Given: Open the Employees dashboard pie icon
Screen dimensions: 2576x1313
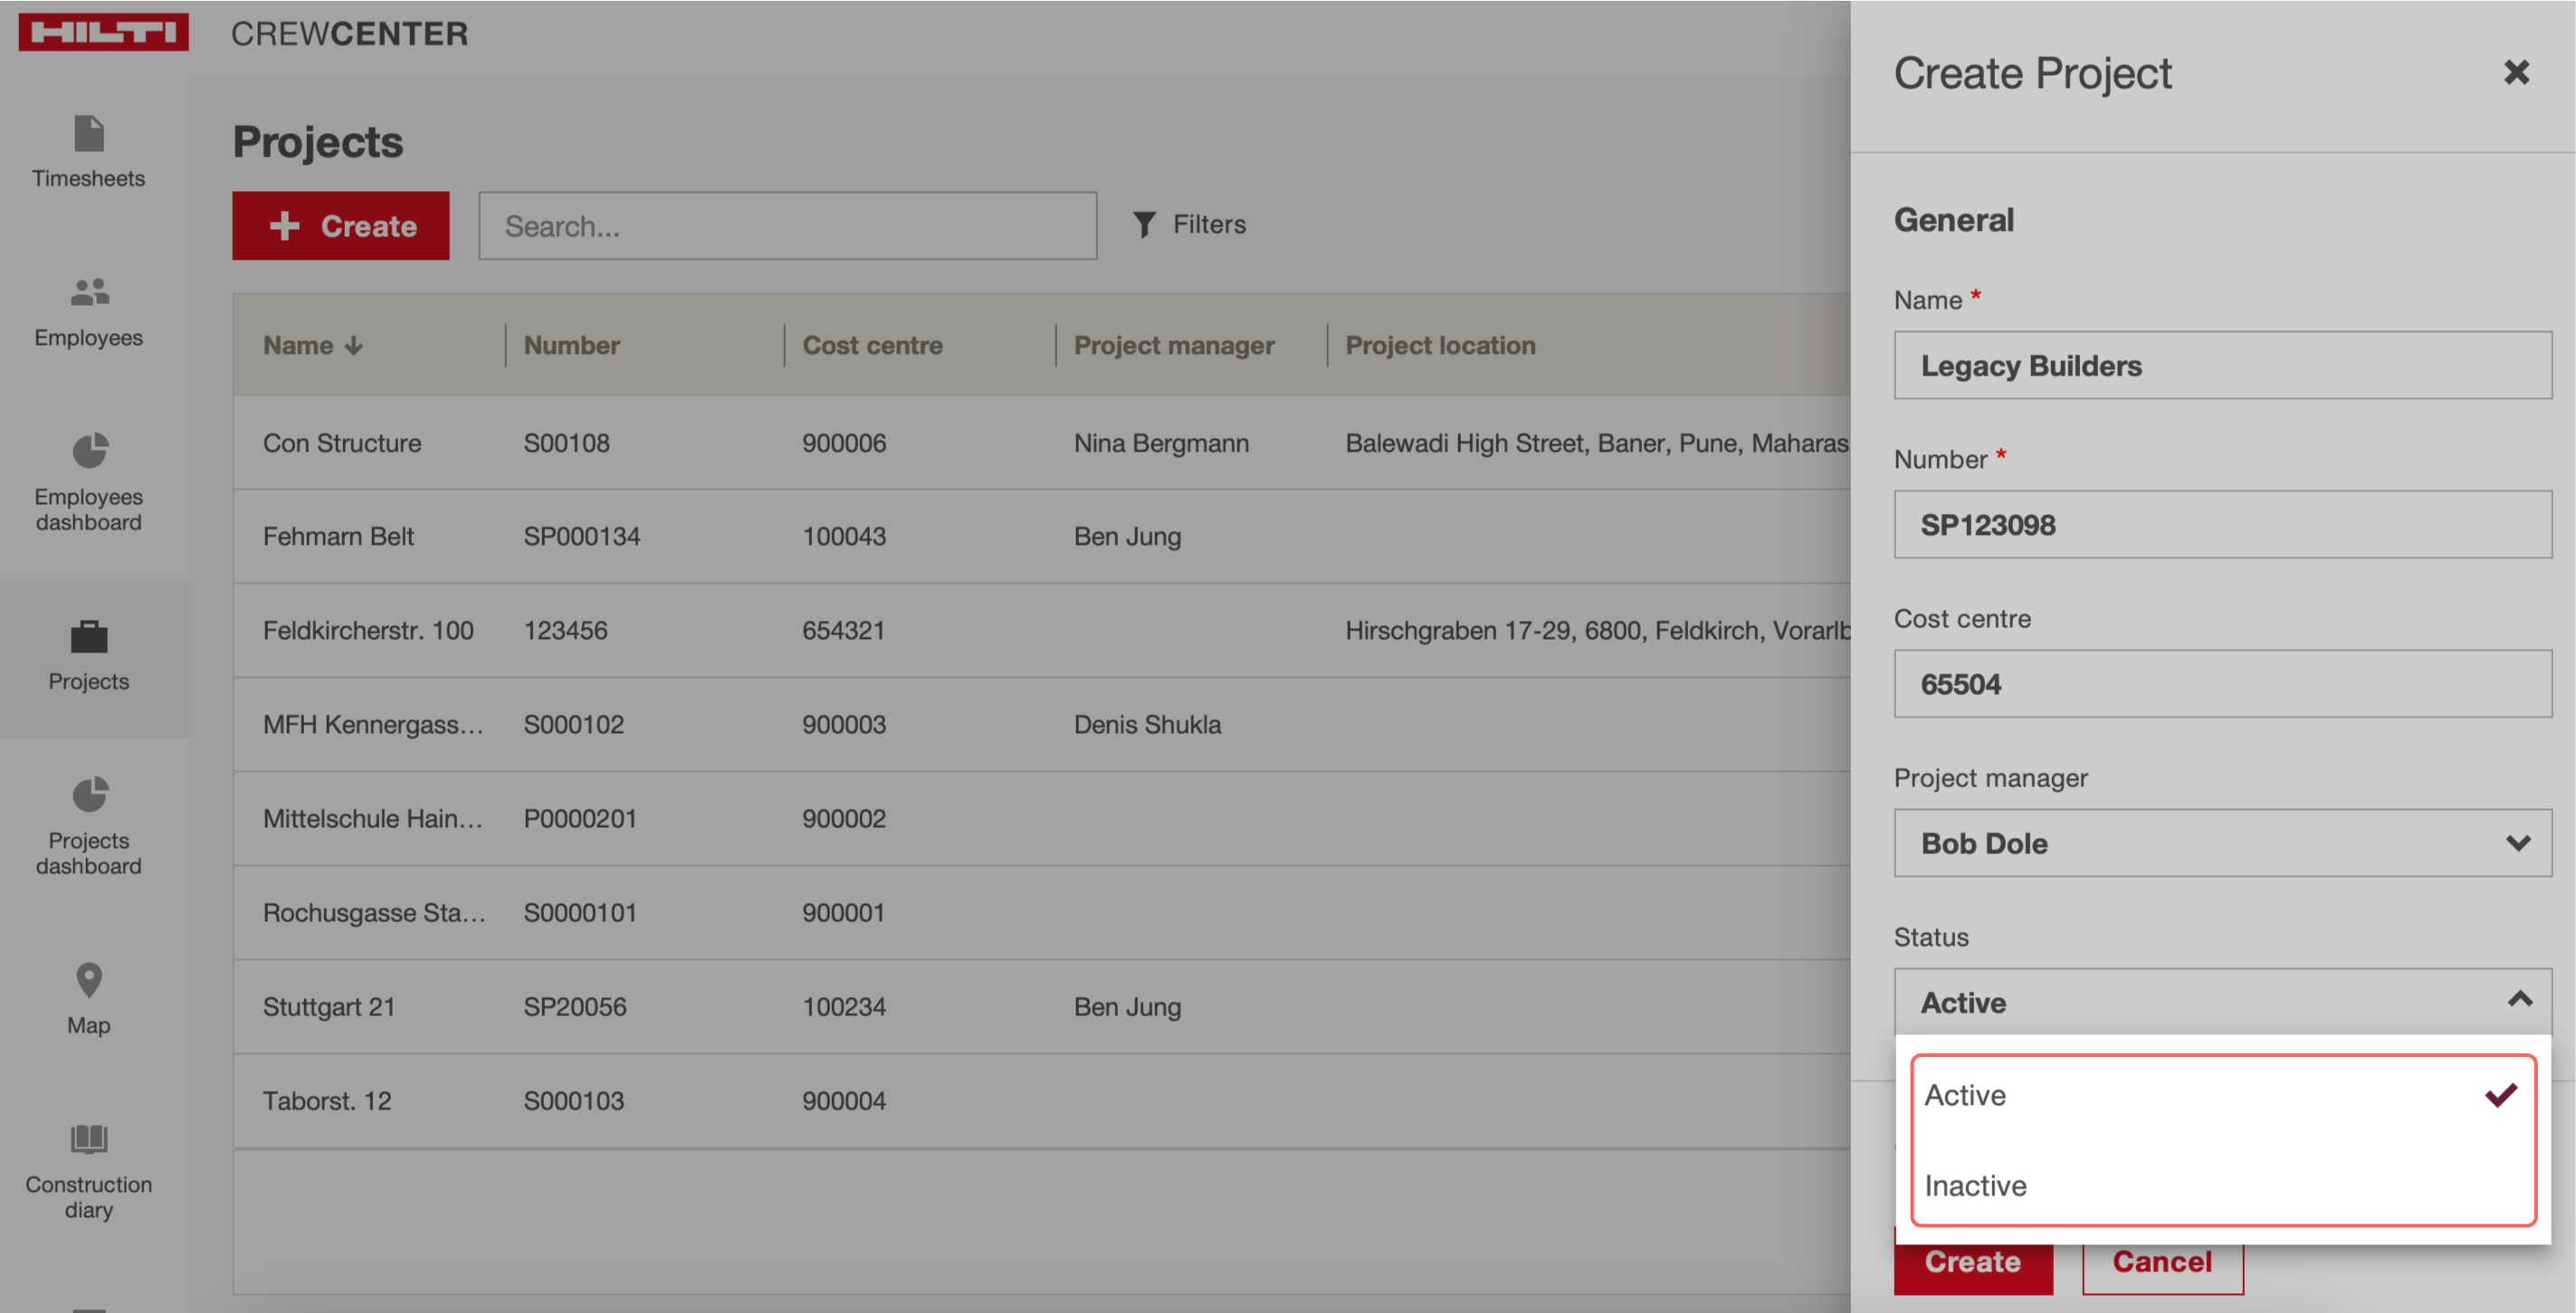Looking at the screenshot, I should [x=89, y=451].
